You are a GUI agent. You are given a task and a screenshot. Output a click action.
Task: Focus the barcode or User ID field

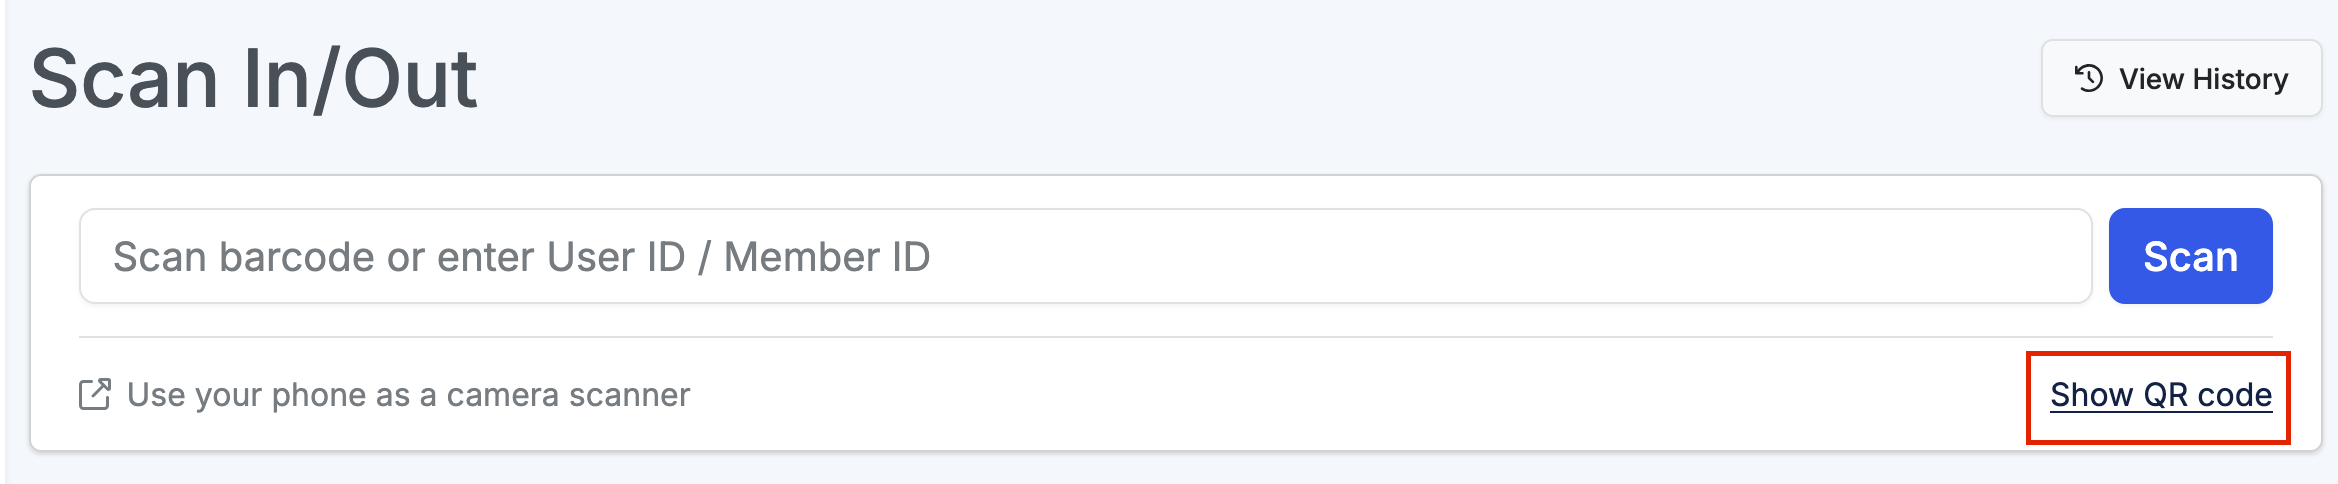[x=1085, y=256]
